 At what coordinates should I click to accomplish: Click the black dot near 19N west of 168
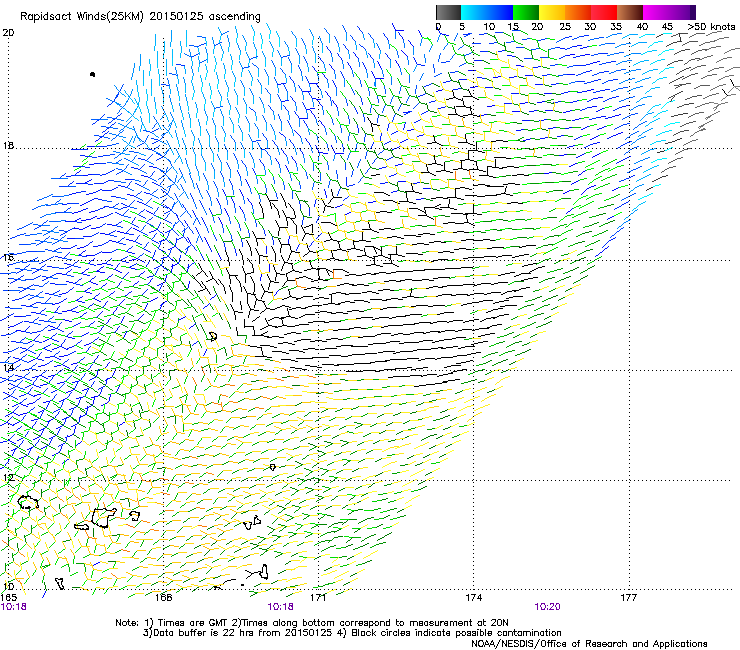(x=92, y=74)
